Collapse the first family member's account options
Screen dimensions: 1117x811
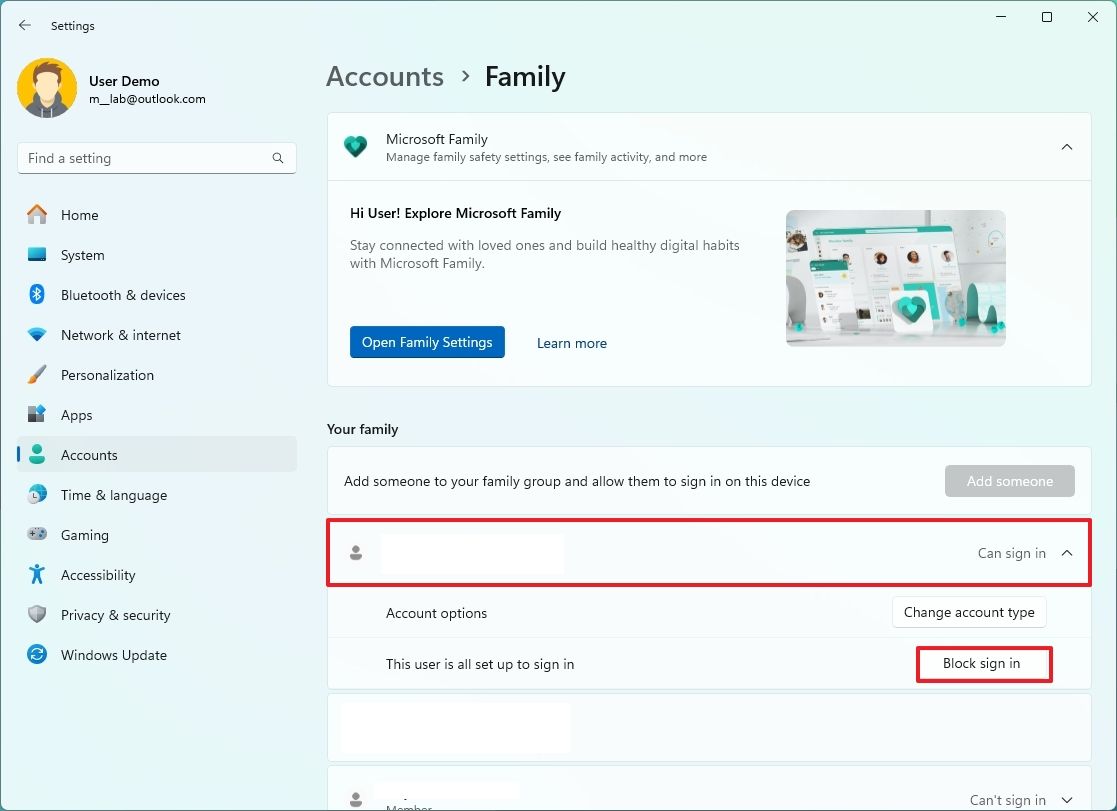(1066, 552)
